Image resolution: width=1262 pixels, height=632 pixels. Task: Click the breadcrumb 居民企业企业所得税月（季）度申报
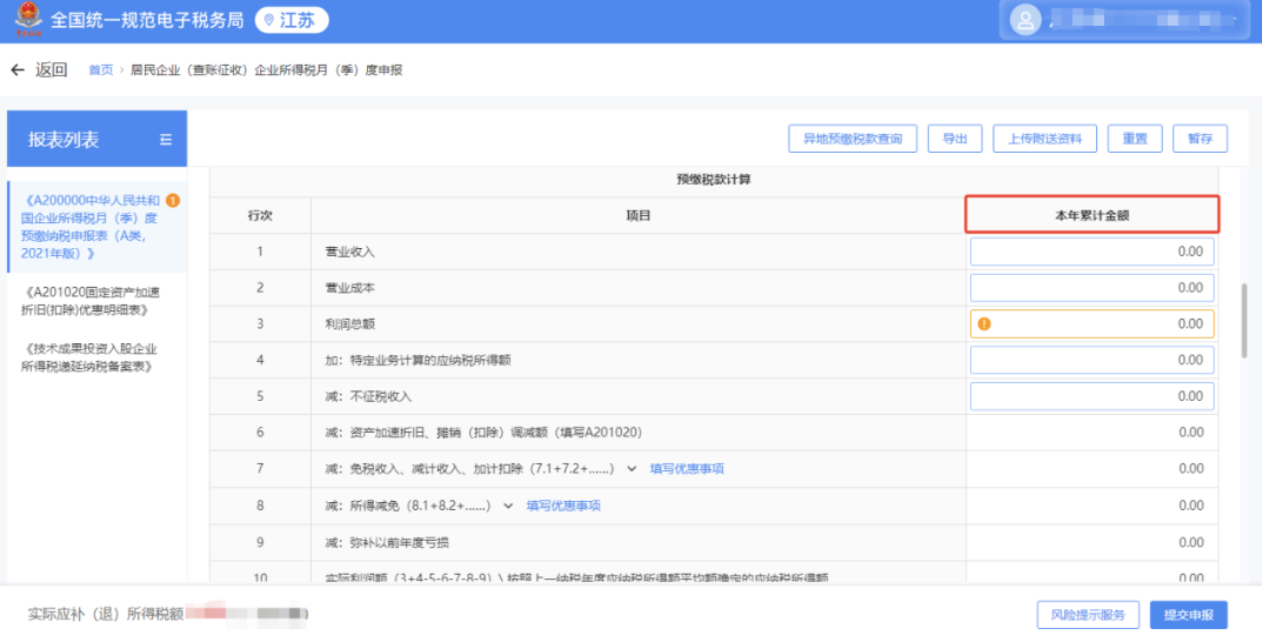266,70
